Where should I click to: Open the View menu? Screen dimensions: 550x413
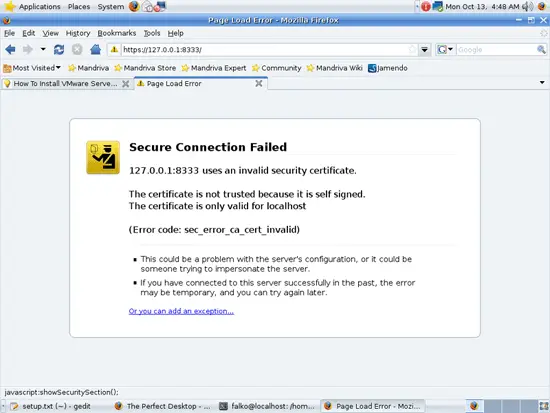(x=51, y=33)
